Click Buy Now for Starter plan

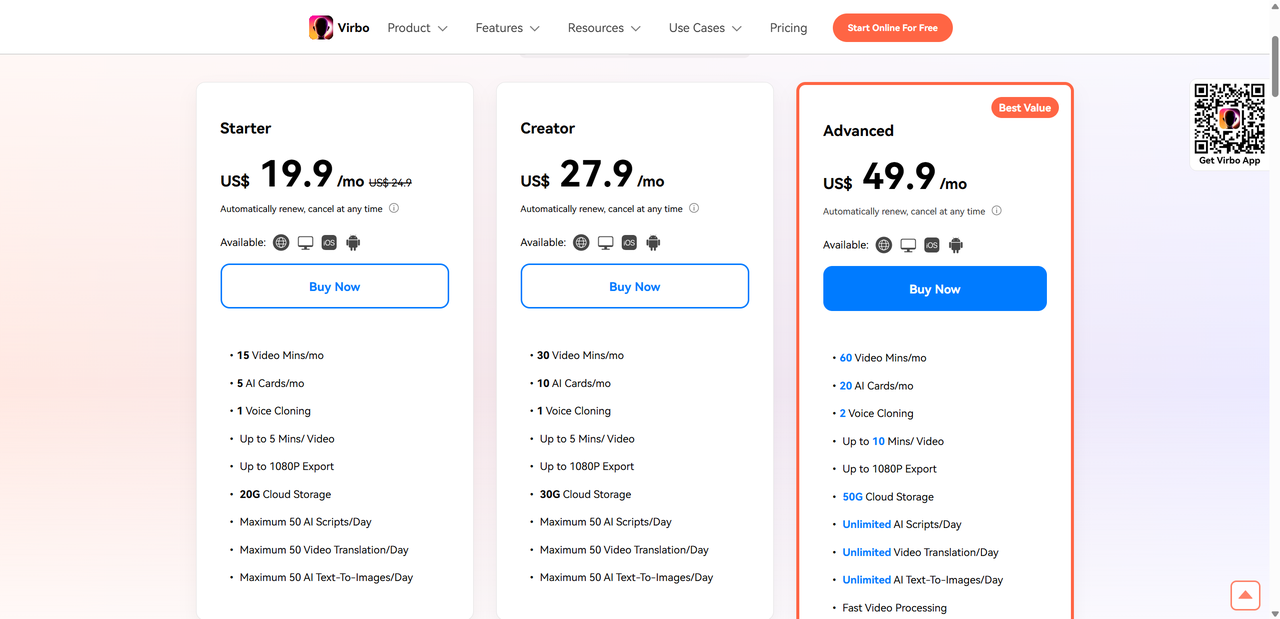[334, 286]
